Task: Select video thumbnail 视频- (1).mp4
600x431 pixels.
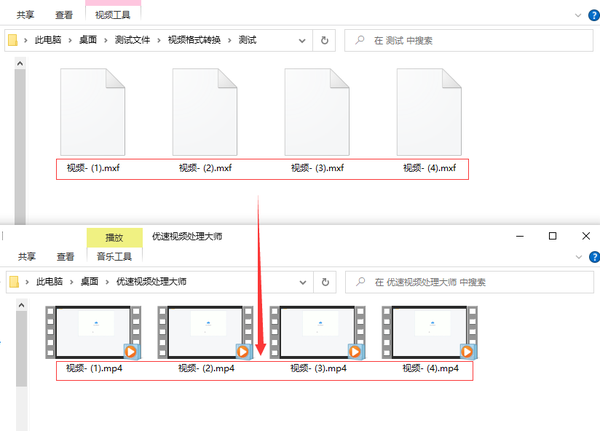Action: pos(93,332)
